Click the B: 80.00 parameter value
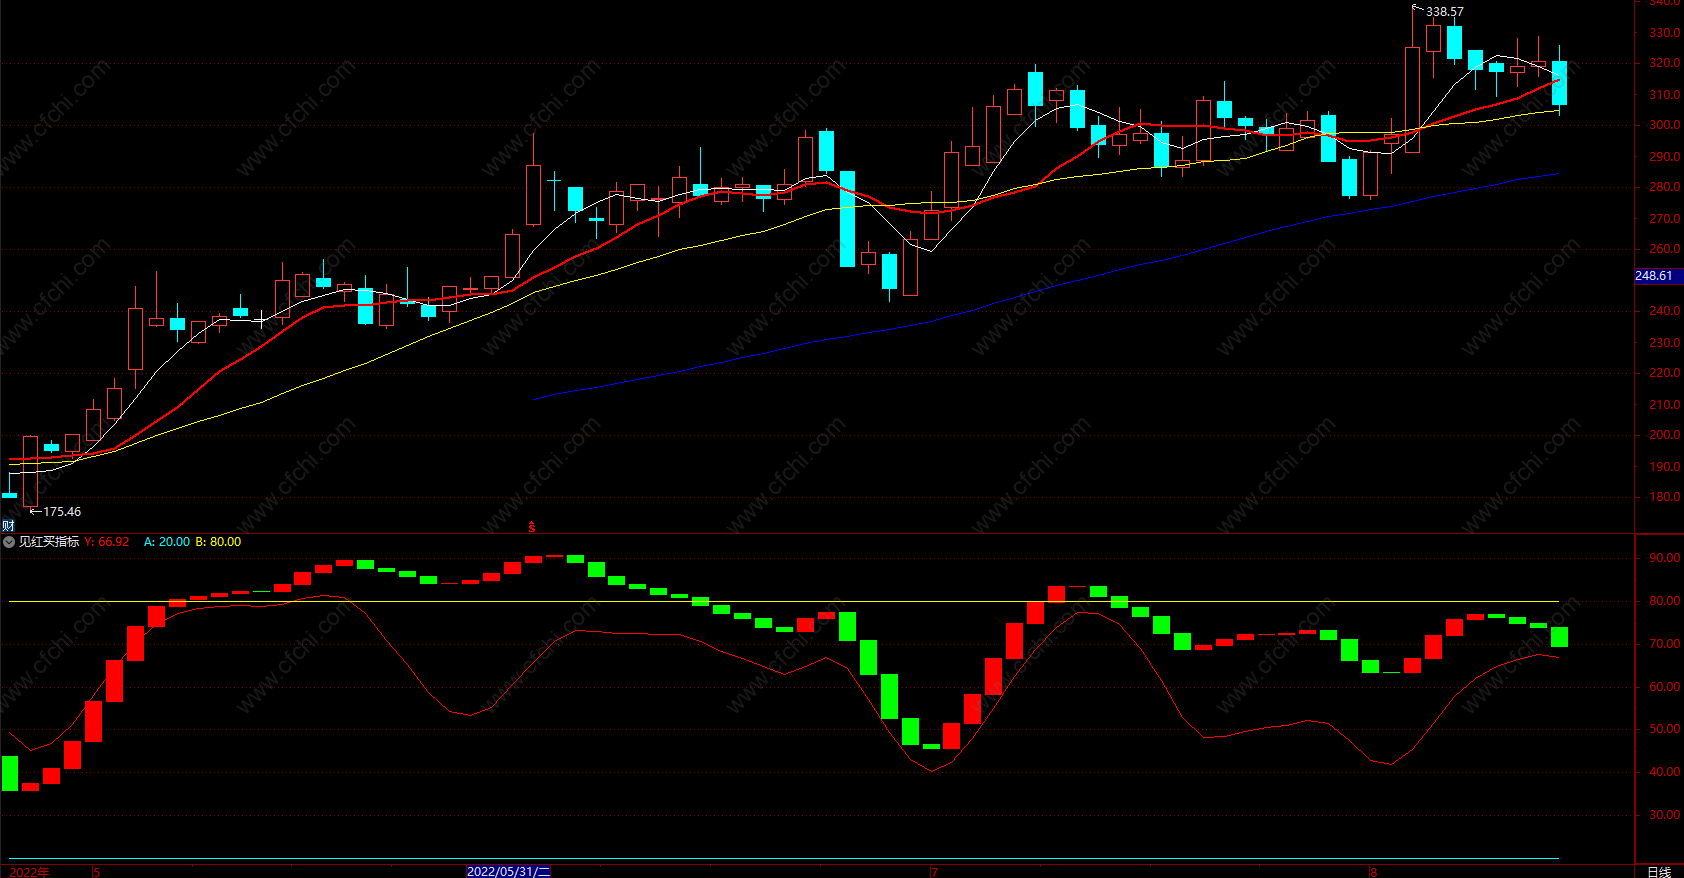This screenshot has height=878, width=1684. (218, 542)
